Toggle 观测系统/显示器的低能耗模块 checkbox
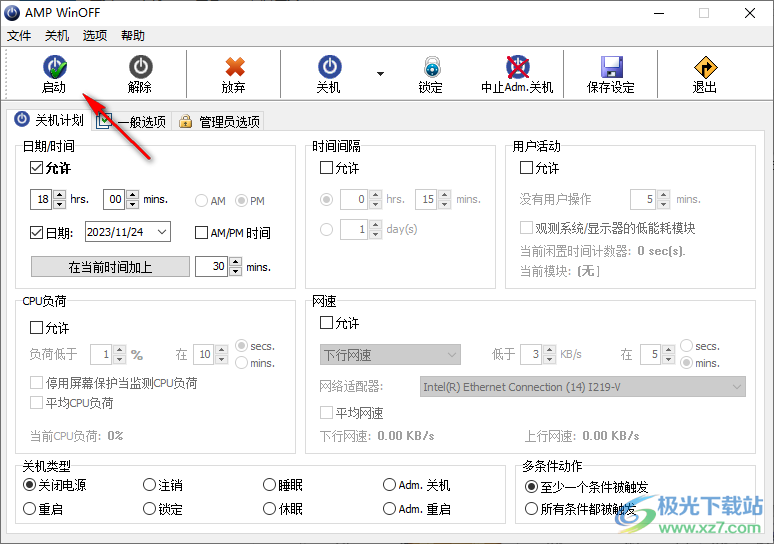Image resolution: width=774 pixels, height=544 pixels. click(x=526, y=228)
